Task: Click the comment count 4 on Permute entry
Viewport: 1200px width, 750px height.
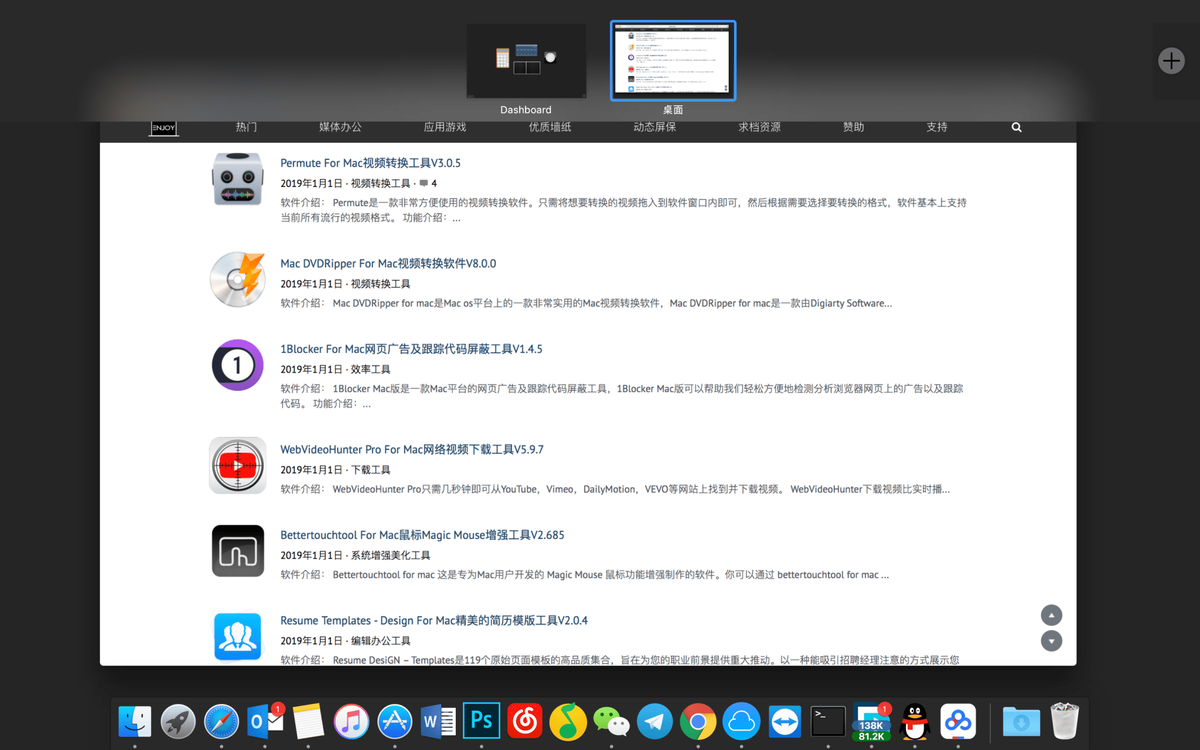Action: (x=428, y=184)
